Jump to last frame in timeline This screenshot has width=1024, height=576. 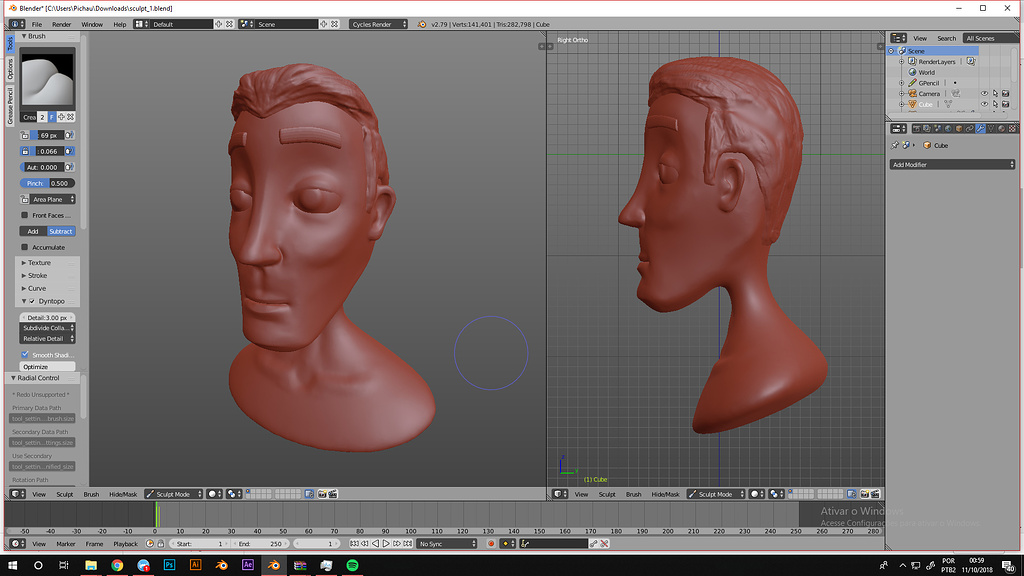pos(408,543)
